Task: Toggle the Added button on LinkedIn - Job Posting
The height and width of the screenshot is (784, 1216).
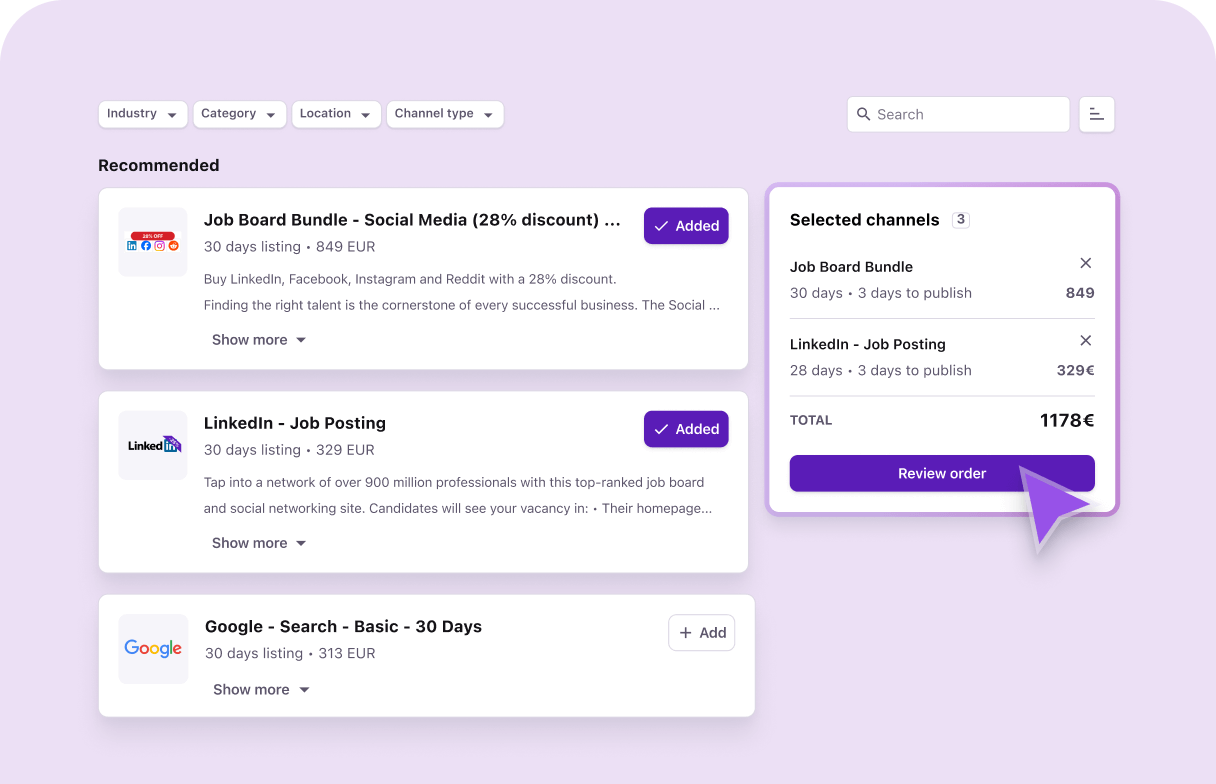Action: pos(686,429)
